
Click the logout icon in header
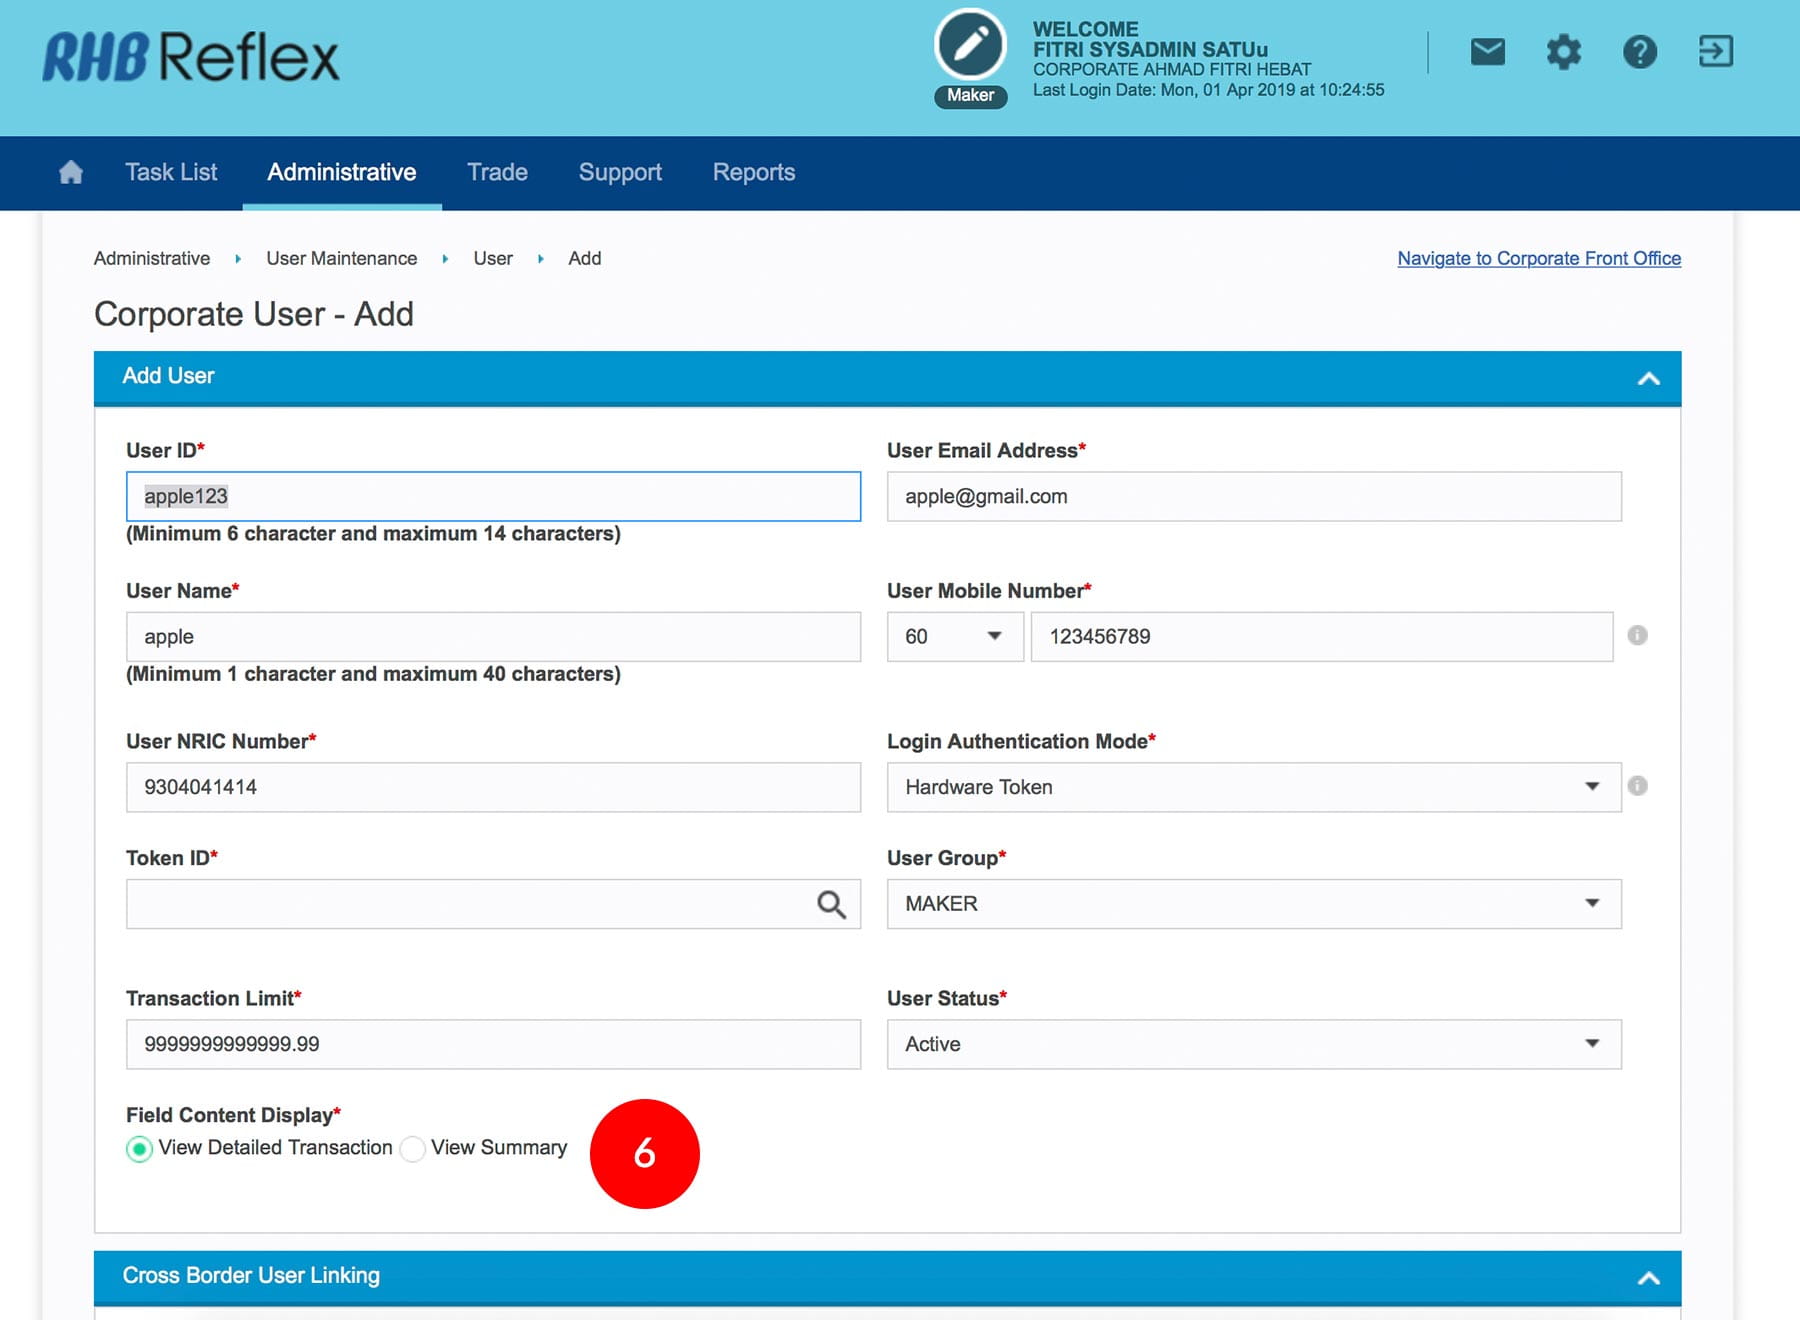click(1715, 52)
